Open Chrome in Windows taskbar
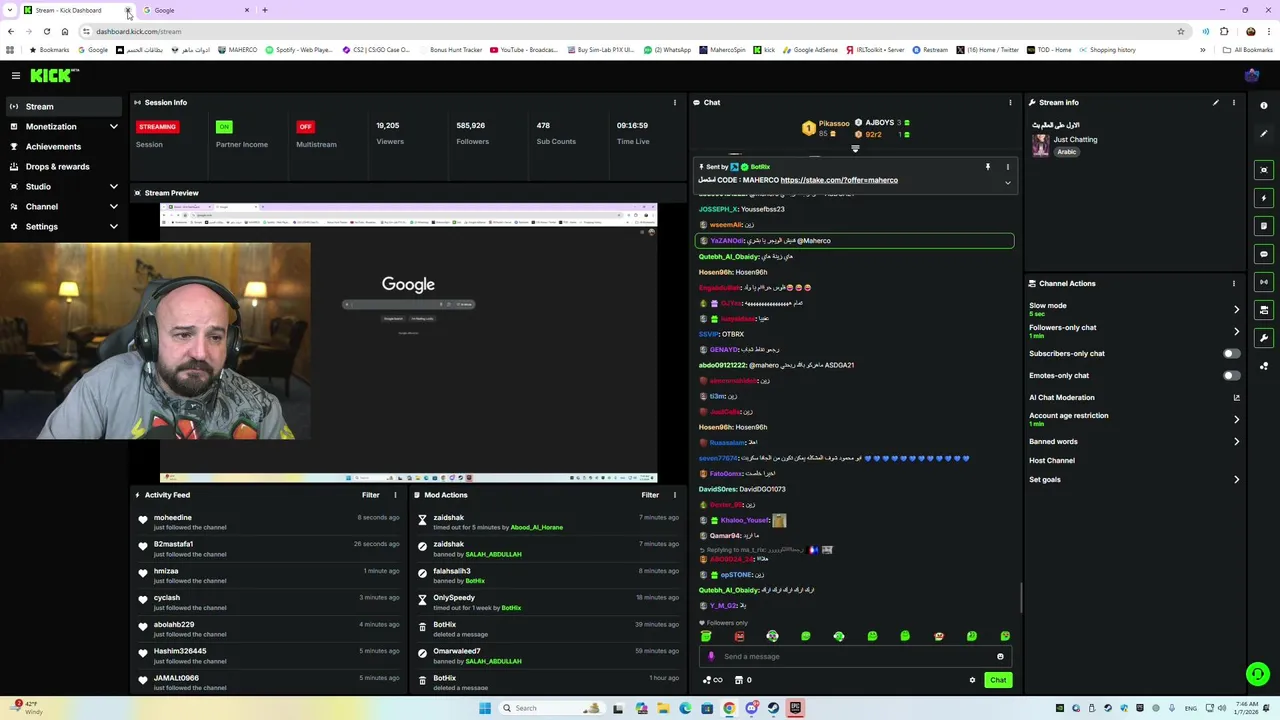Viewport: 1280px width, 720px height. click(729, 708)
